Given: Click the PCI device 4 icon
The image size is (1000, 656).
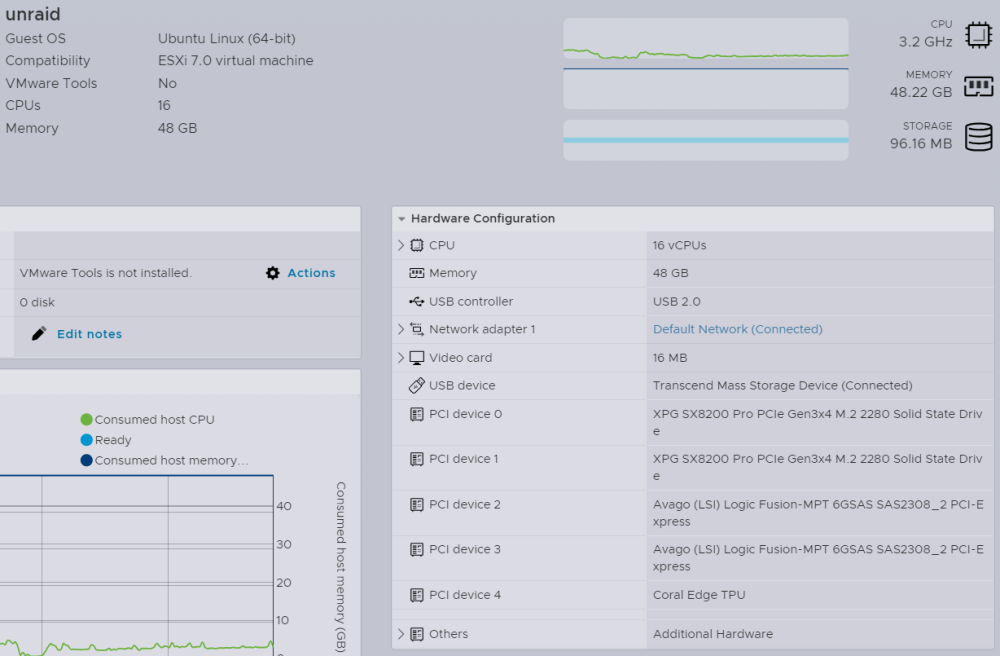Looking at the screenshot, I should (x=416, y=595).
